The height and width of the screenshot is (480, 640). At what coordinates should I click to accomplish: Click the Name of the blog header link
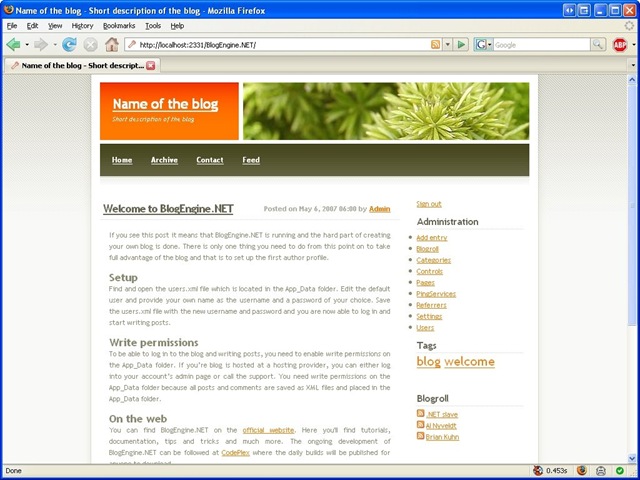[x=165, y=104]
